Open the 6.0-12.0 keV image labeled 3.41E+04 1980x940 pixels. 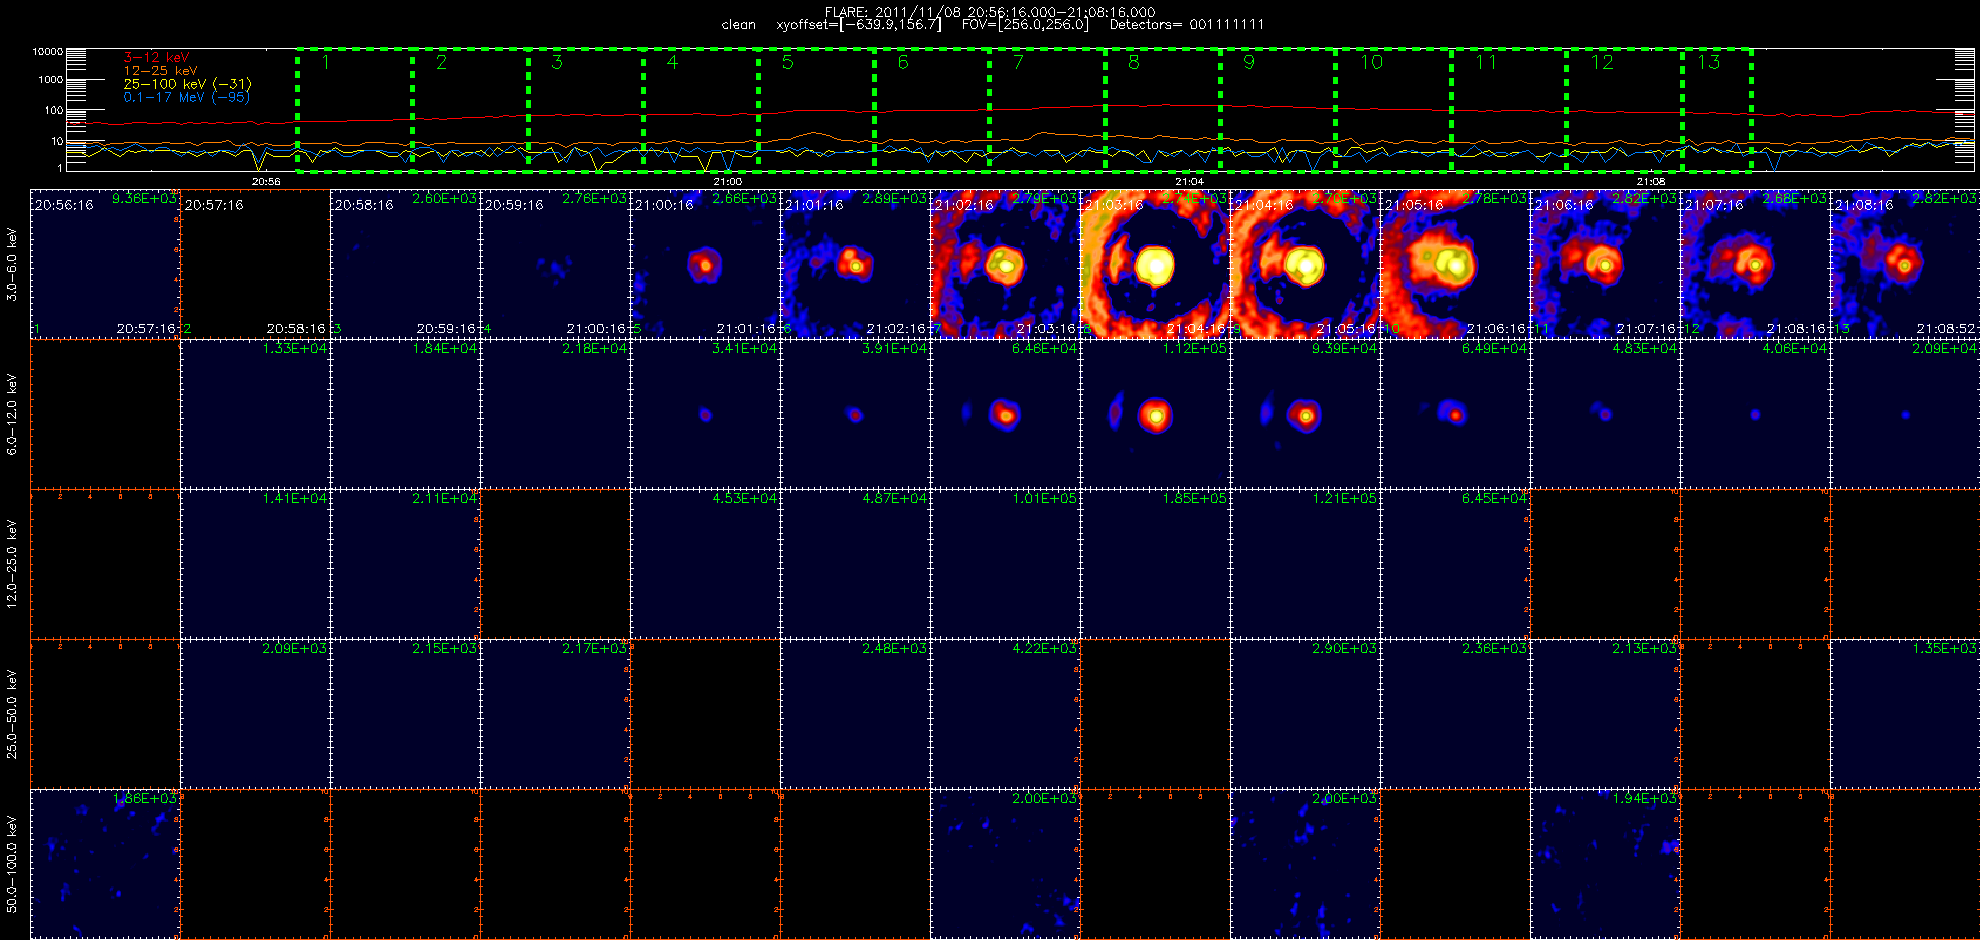click(705, 414)
